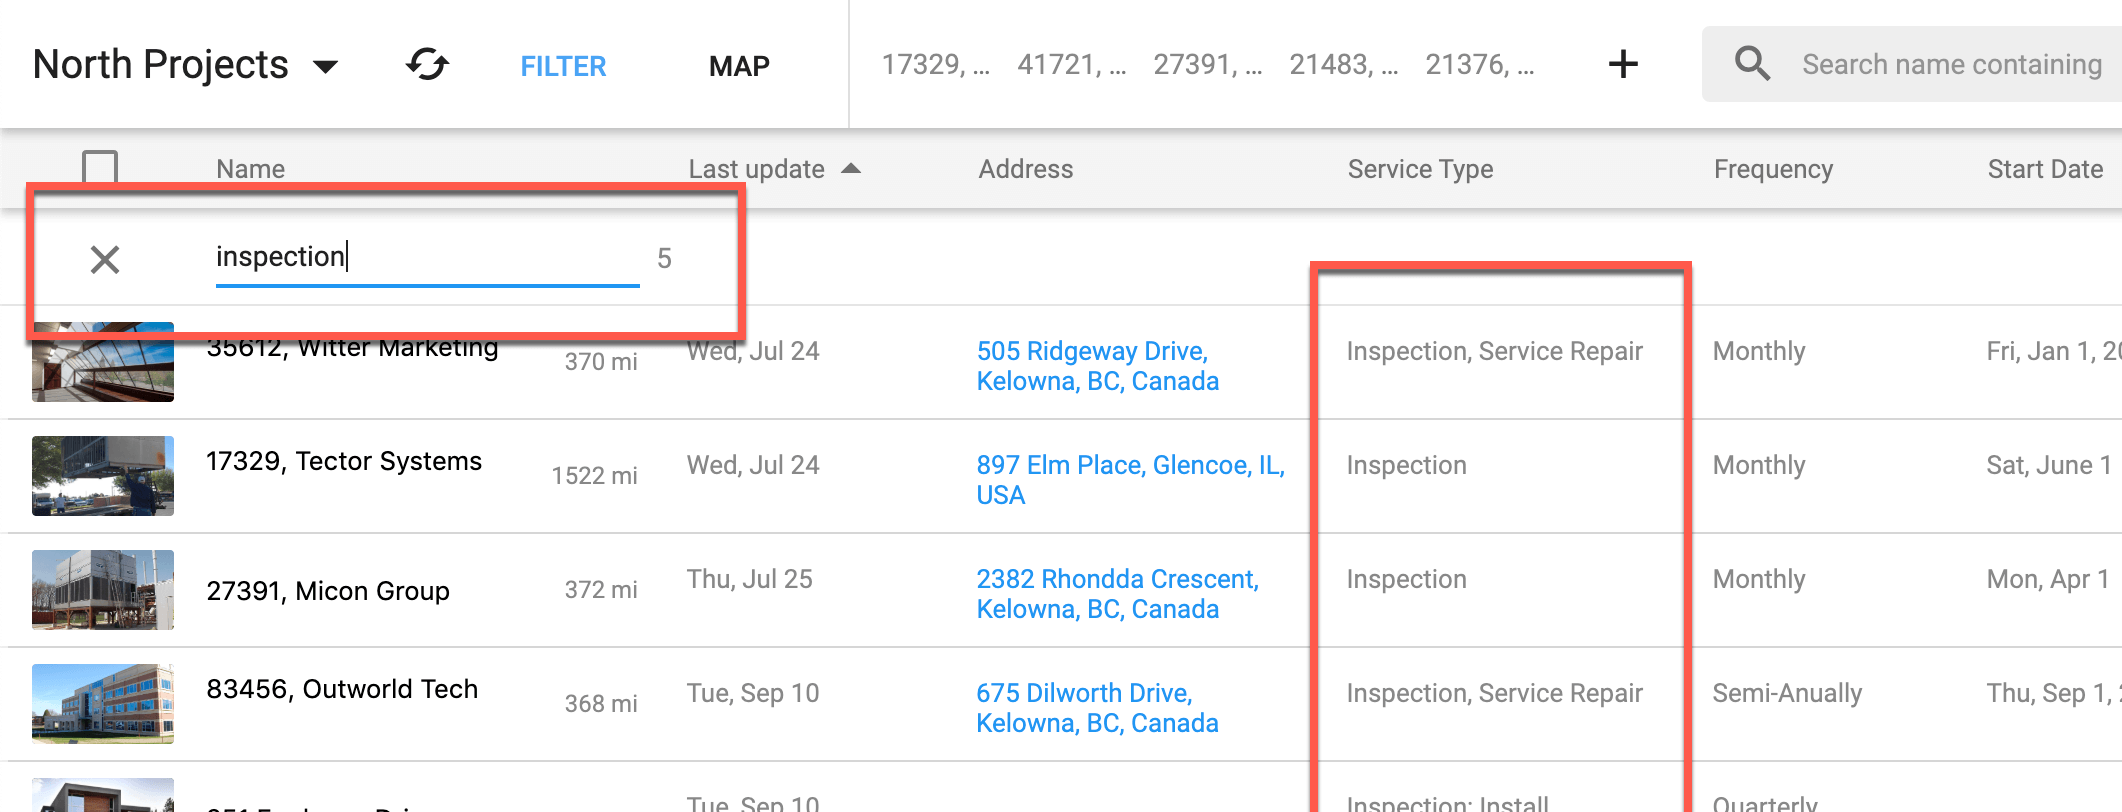Open the 41721 shortcut tab
This screenshot has height=812, width=2122.
point(1071,65)
